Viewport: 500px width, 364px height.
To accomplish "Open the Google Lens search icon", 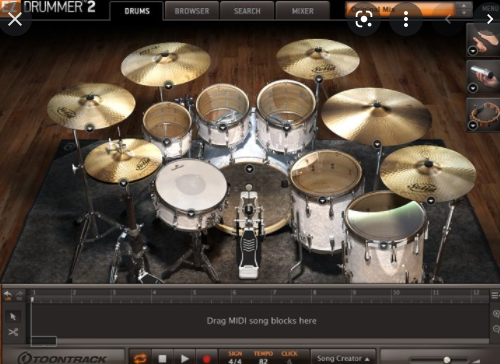I will (x=364, y=20).
